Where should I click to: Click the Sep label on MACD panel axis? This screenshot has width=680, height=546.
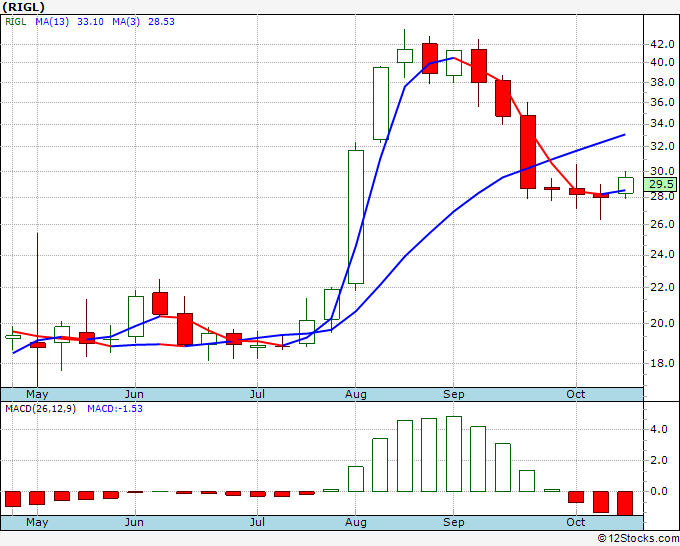tap(453, 522)
